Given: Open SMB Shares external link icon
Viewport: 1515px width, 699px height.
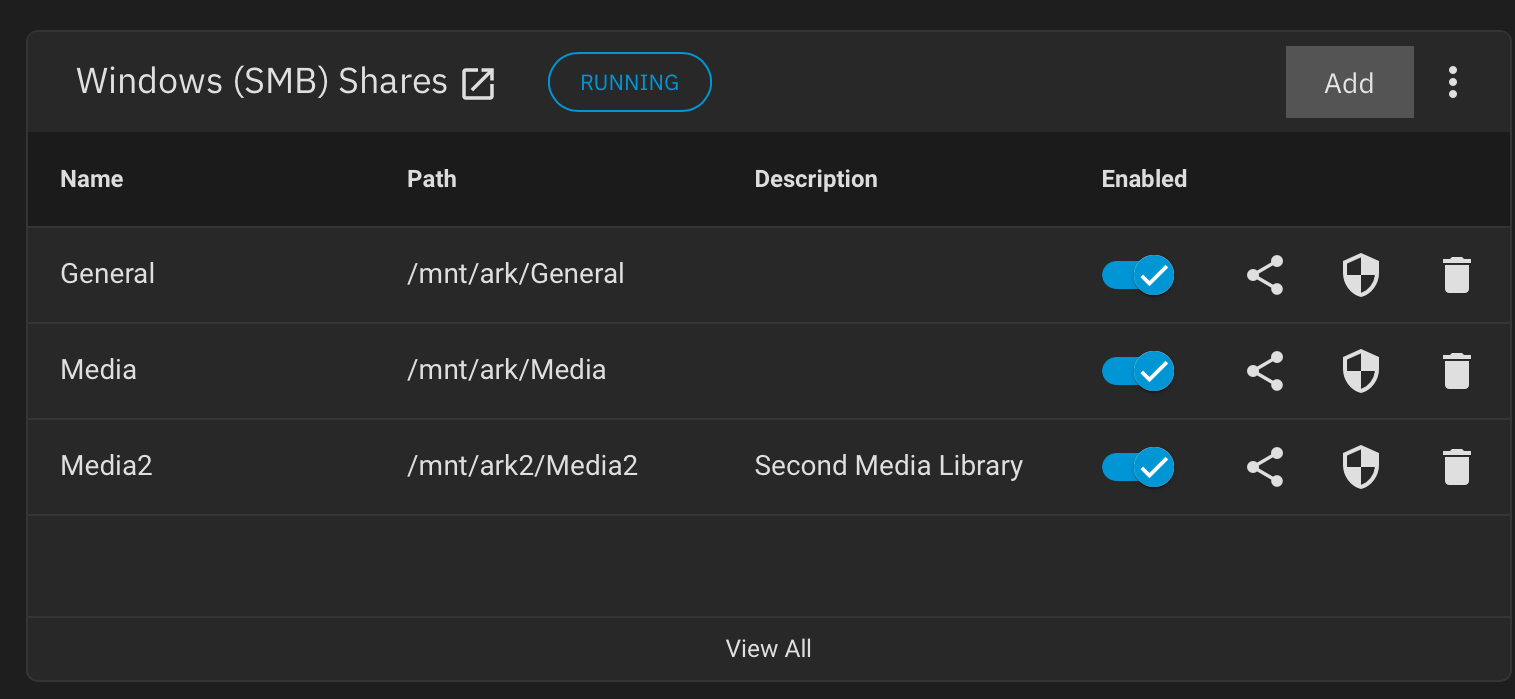Looking at the screenshot, I should (478, 84).
